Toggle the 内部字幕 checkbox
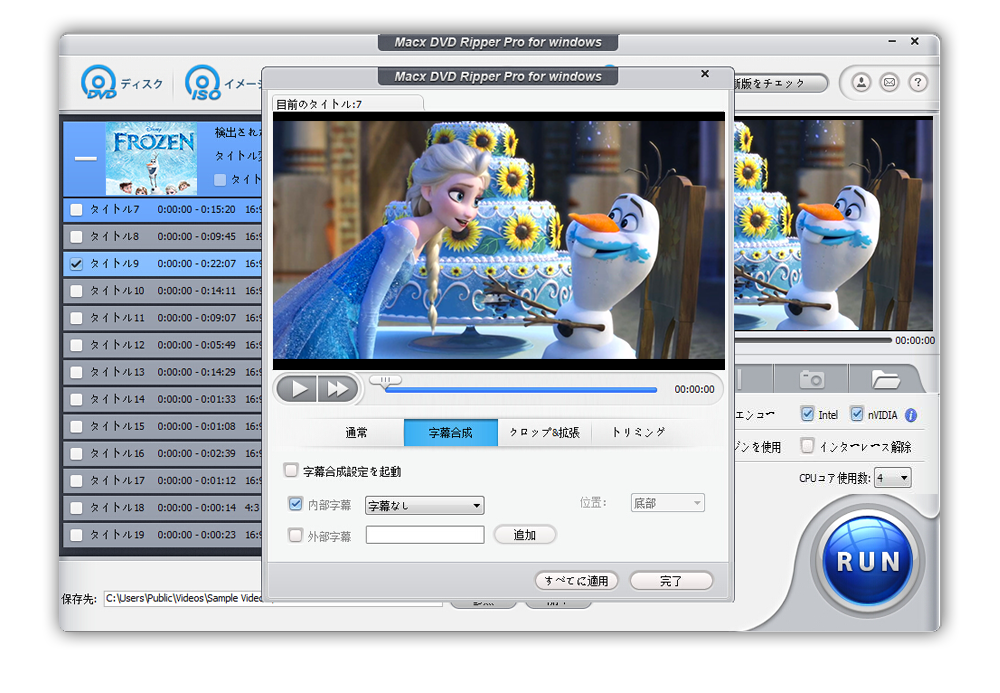 (x=295, y=504)
